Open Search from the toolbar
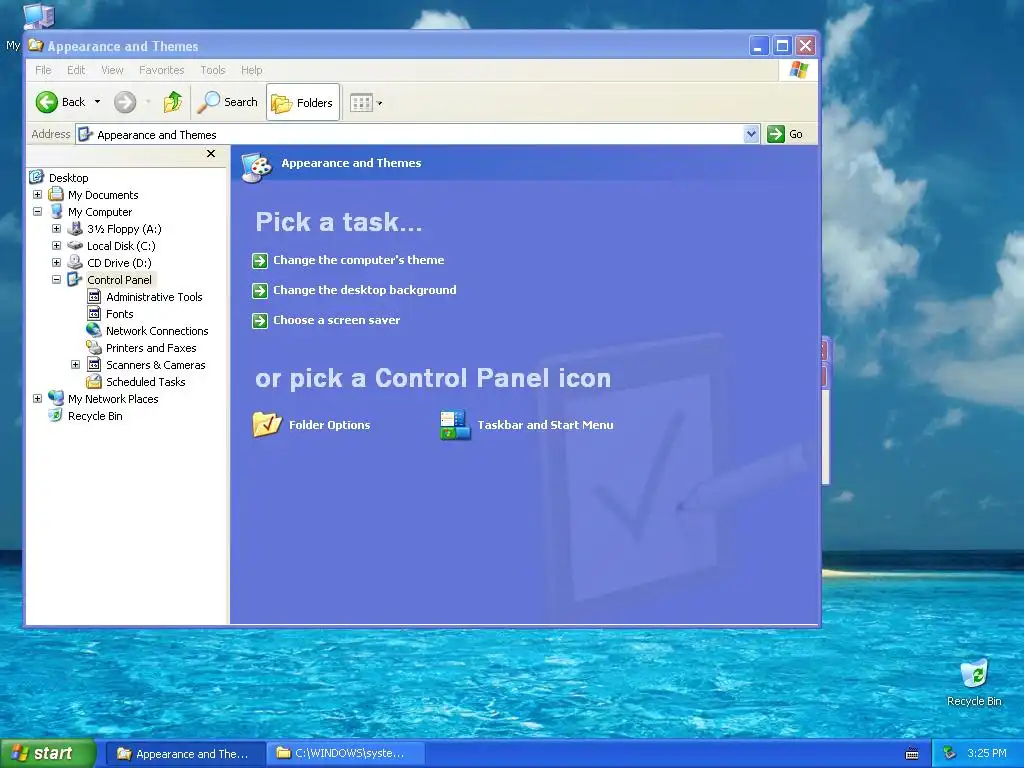The height and width of the screenshot is (768, 1024). (x=227, y=102)
